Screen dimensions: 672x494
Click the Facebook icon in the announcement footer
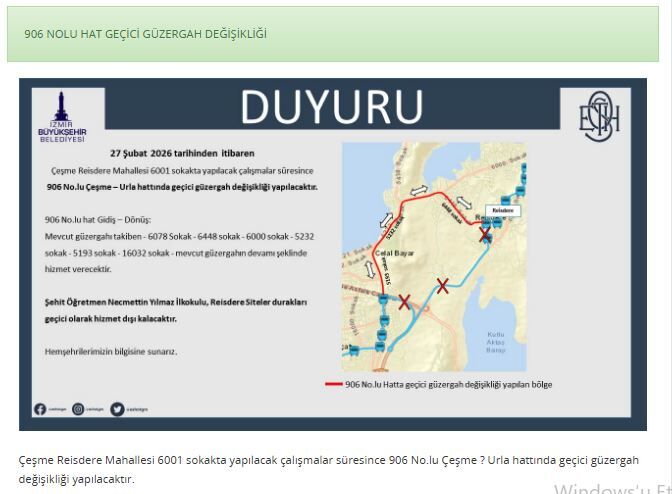(x=40, y=409)
